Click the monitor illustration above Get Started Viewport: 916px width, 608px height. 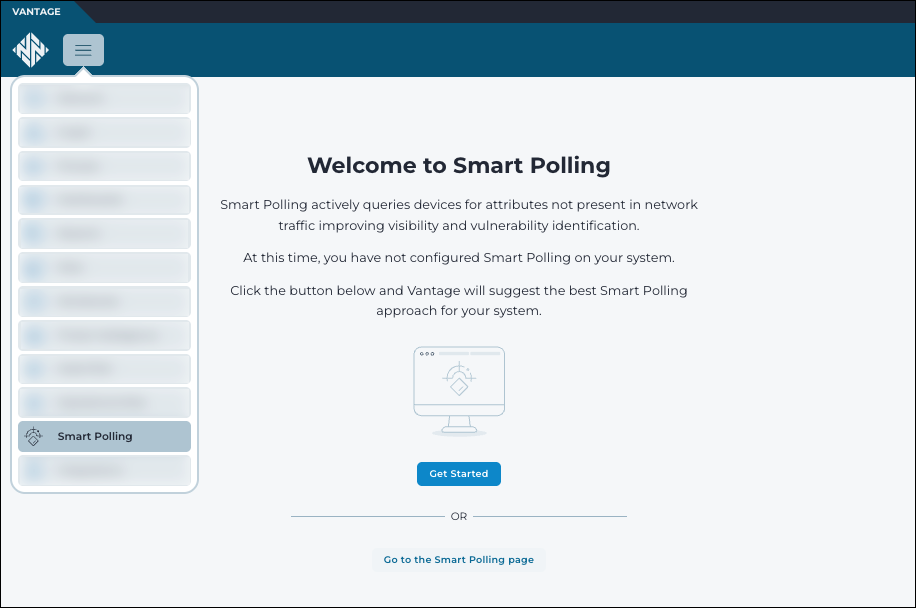coord(459,387)
